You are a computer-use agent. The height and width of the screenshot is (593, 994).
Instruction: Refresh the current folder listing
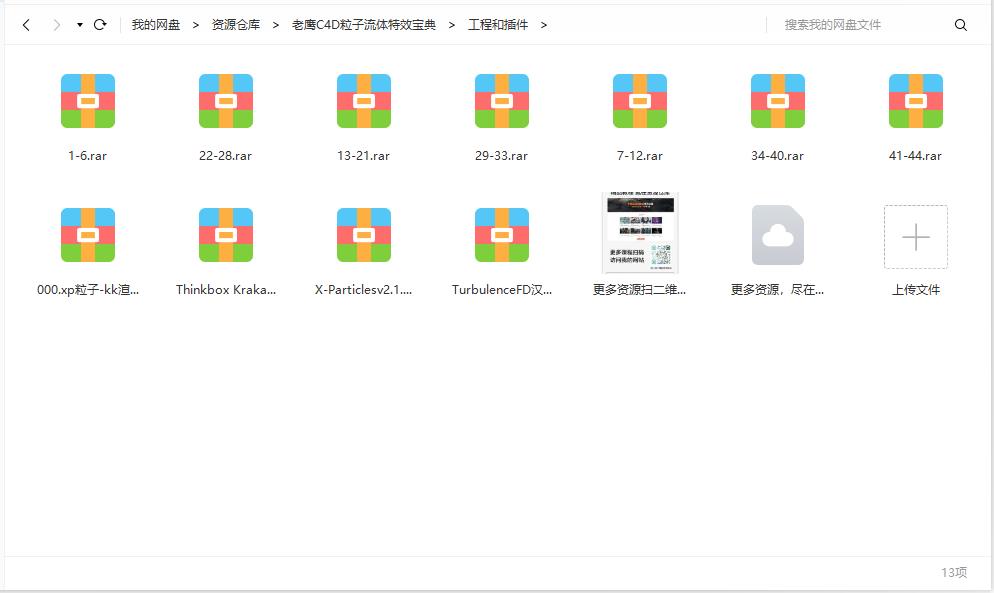100,25
